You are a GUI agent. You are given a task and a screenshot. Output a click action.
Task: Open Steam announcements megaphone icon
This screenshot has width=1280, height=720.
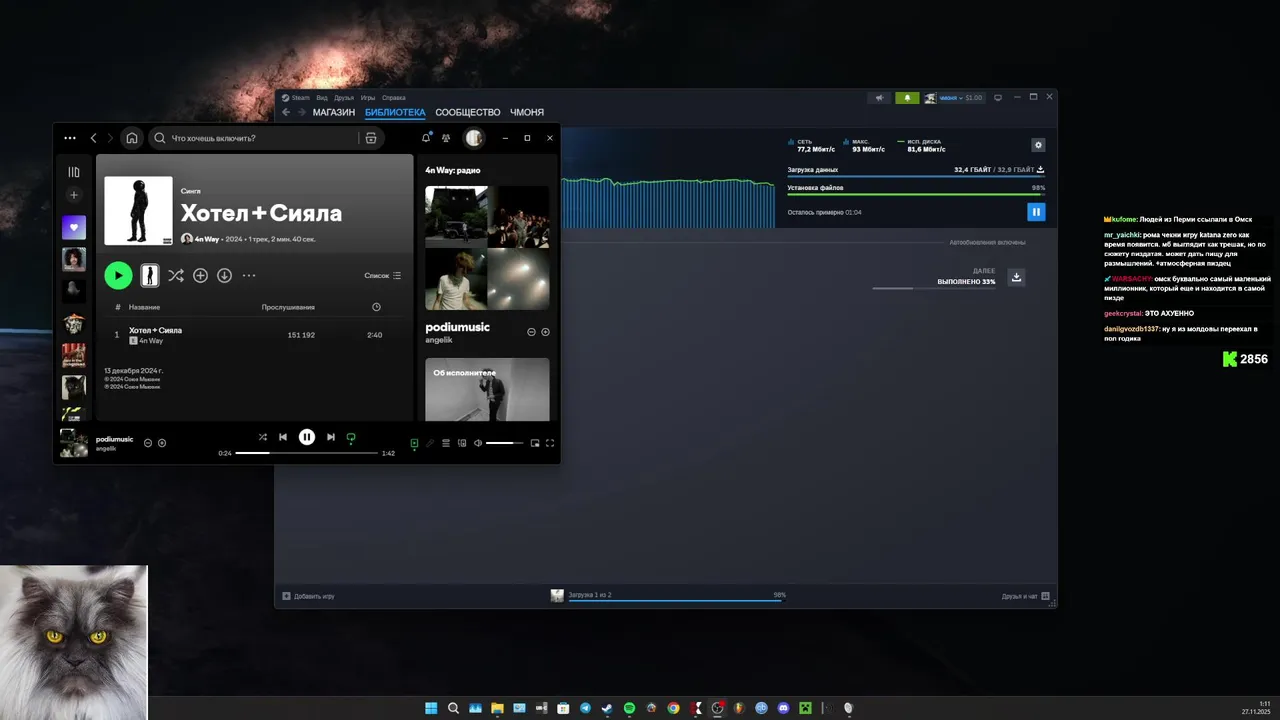coord(879,98)
